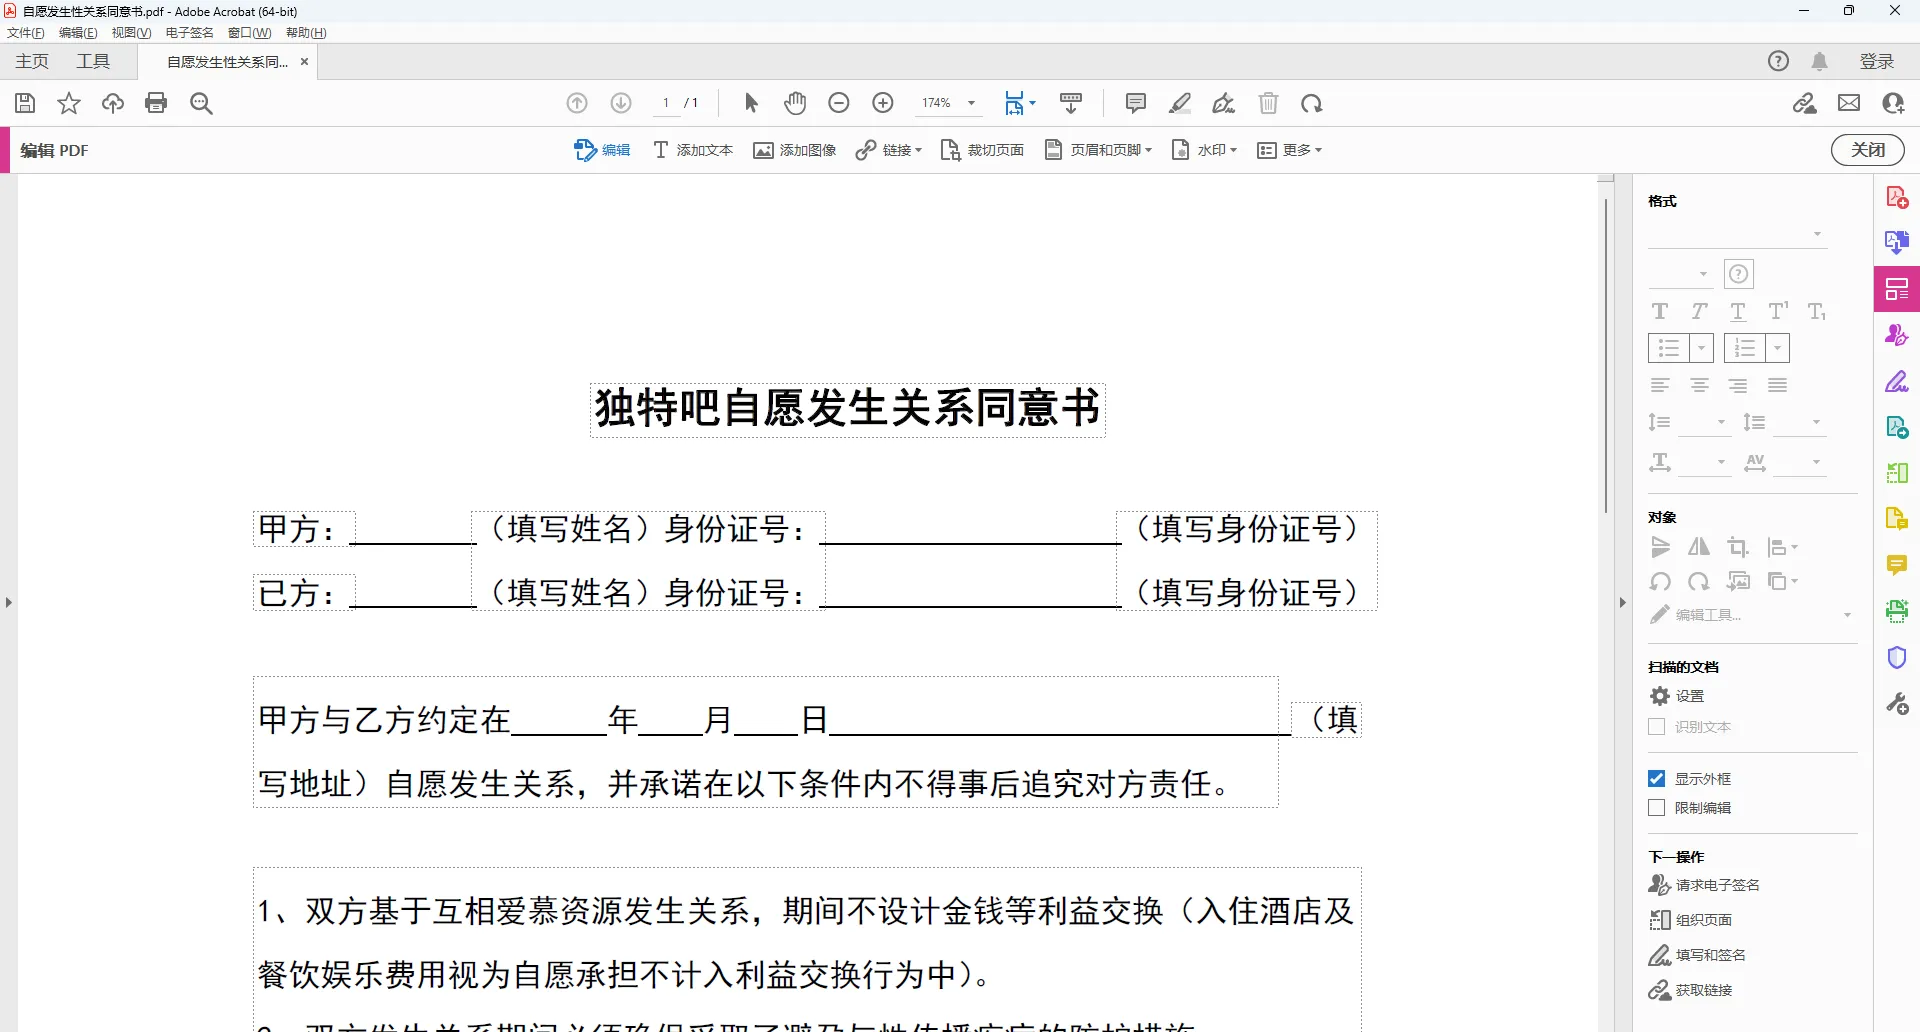Select the Highlight text tool

(x=1180, y=103)
